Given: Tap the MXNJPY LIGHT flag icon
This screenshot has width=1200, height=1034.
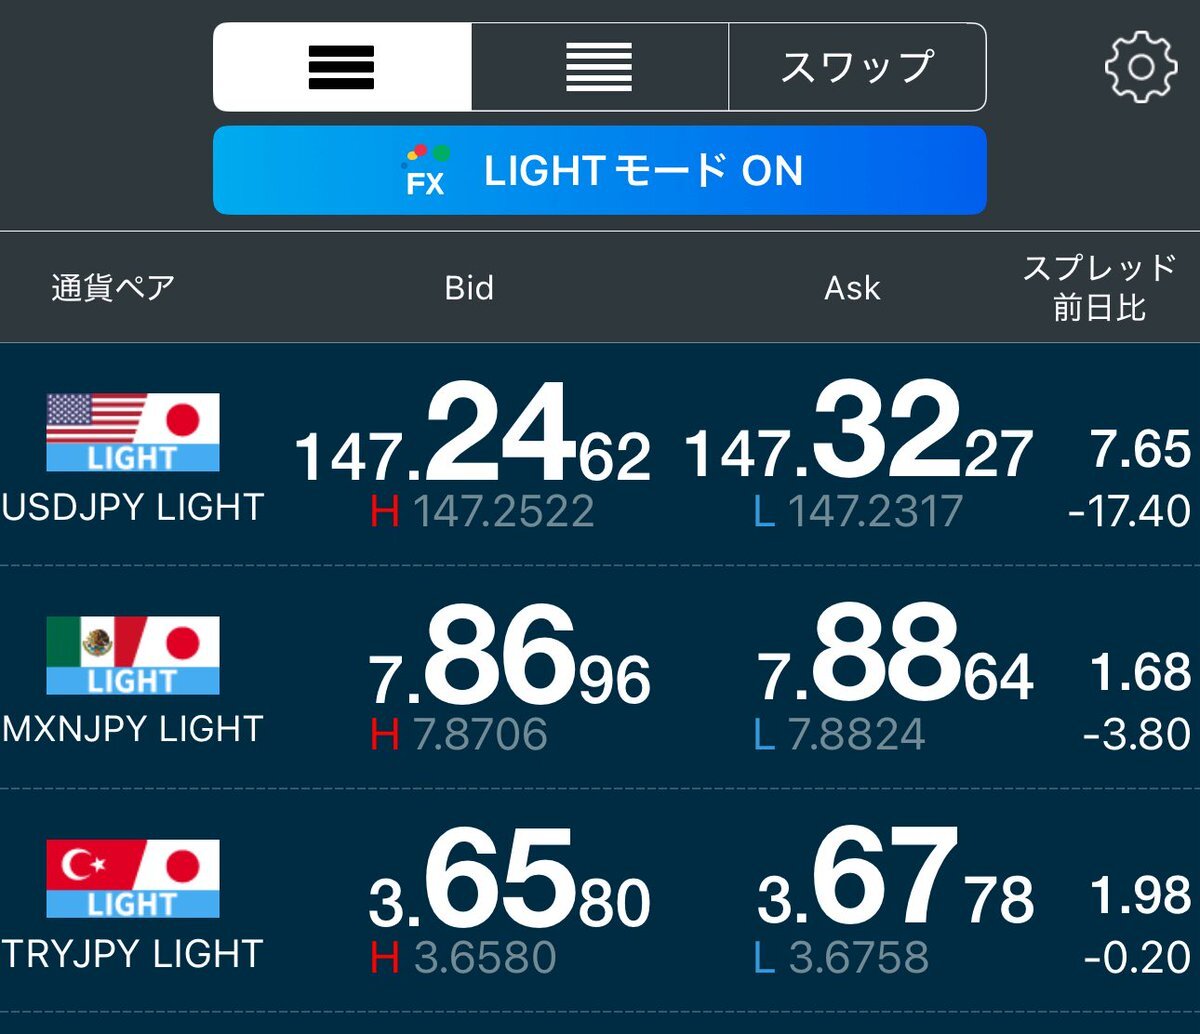Looking at the screenshot, I should point(133,655).
